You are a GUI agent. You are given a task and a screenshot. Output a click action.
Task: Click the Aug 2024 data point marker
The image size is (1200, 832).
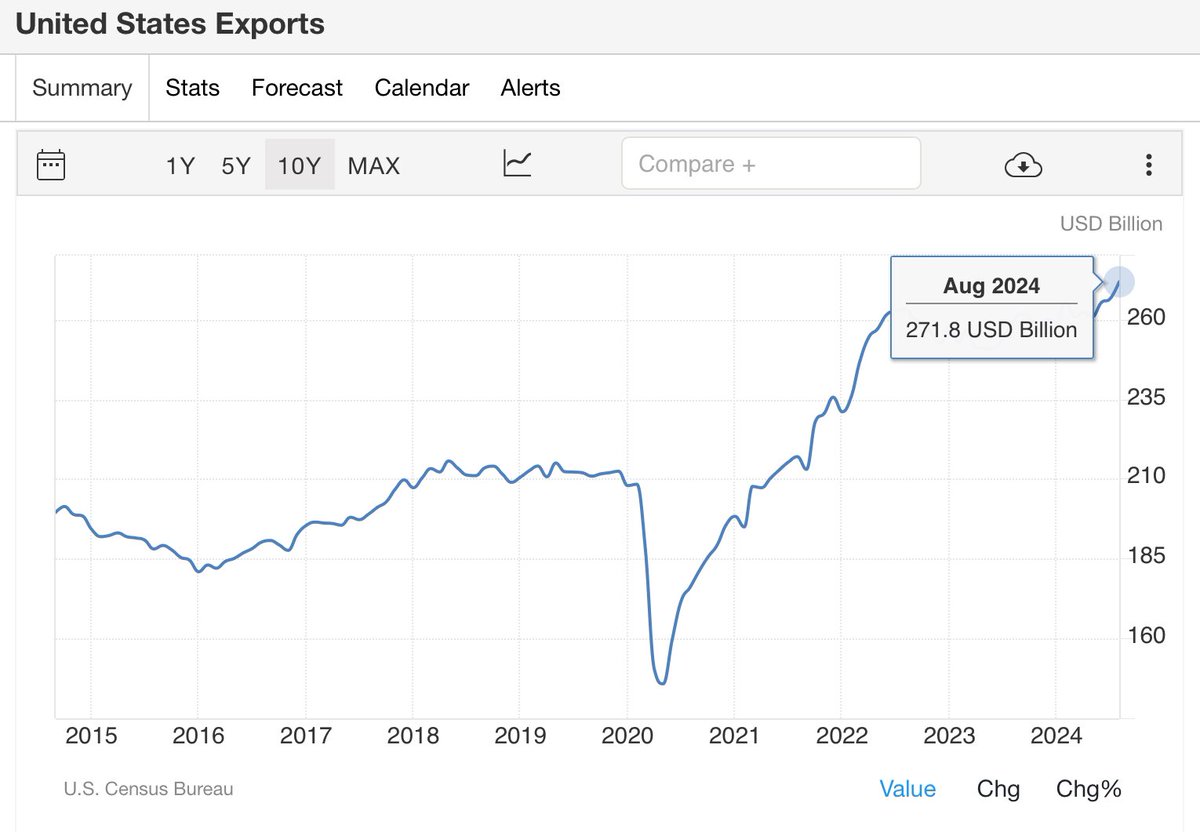pos(1120,282)
